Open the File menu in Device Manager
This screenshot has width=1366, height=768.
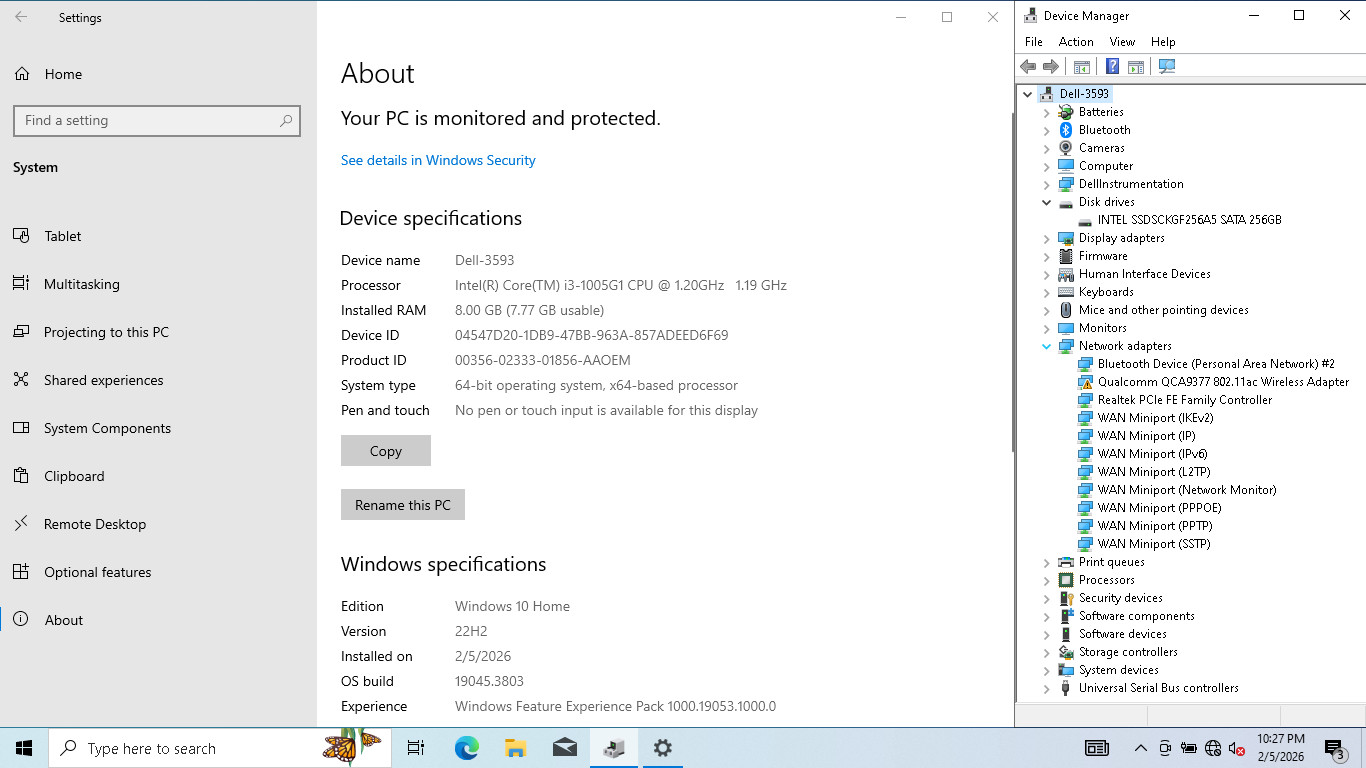(1034, 42)
